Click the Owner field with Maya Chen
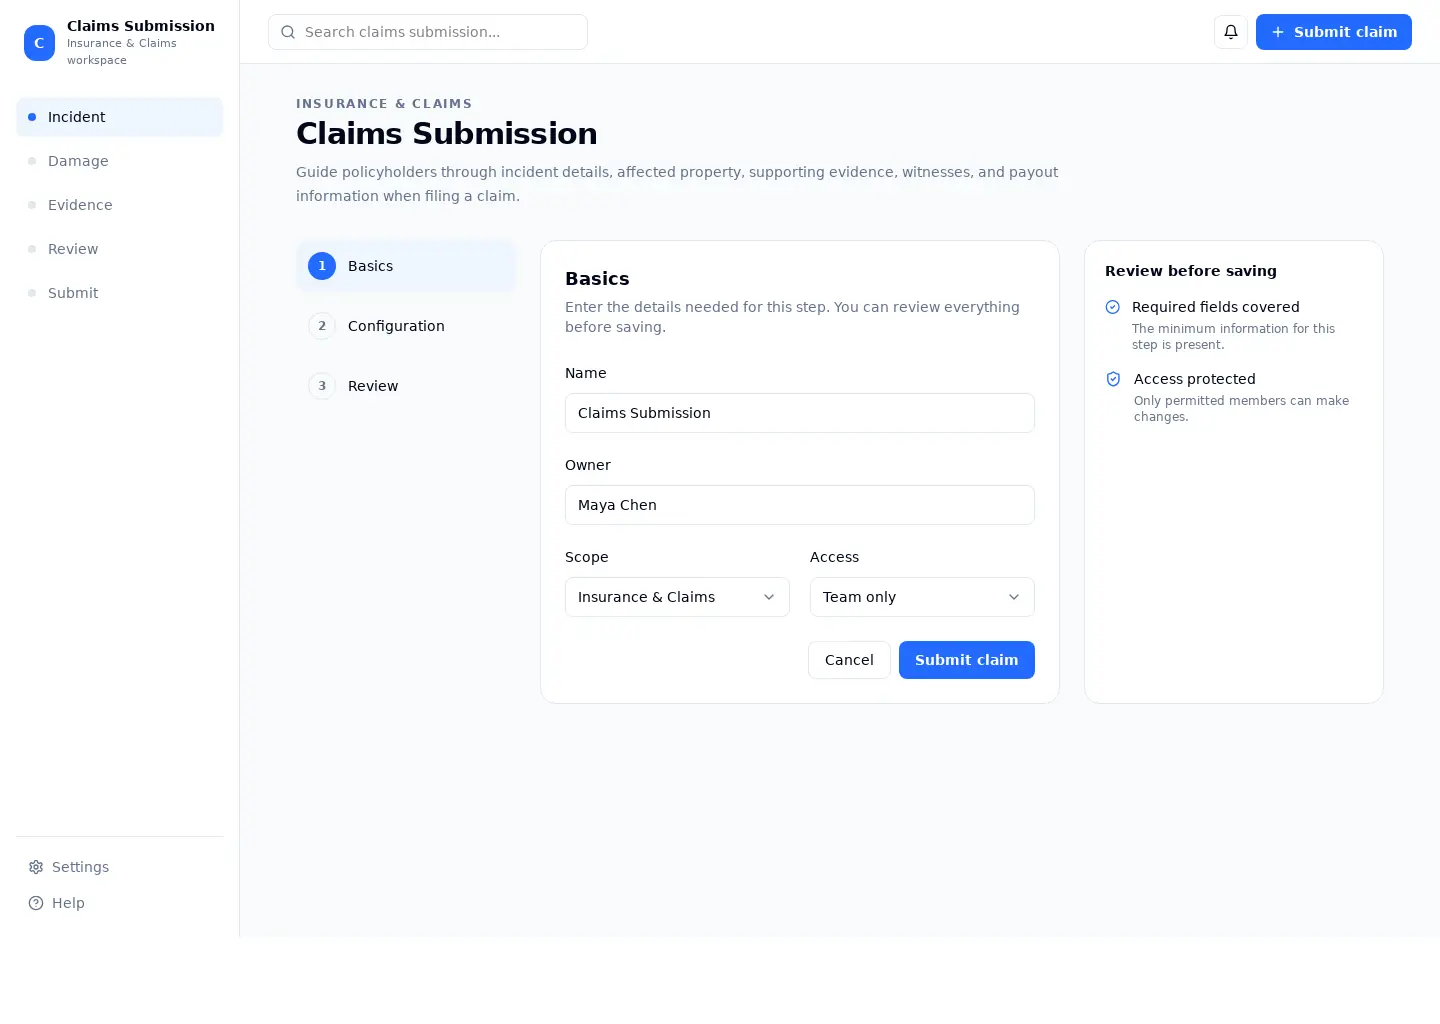Screen dimensions: 1440x1024 point(800,505)
